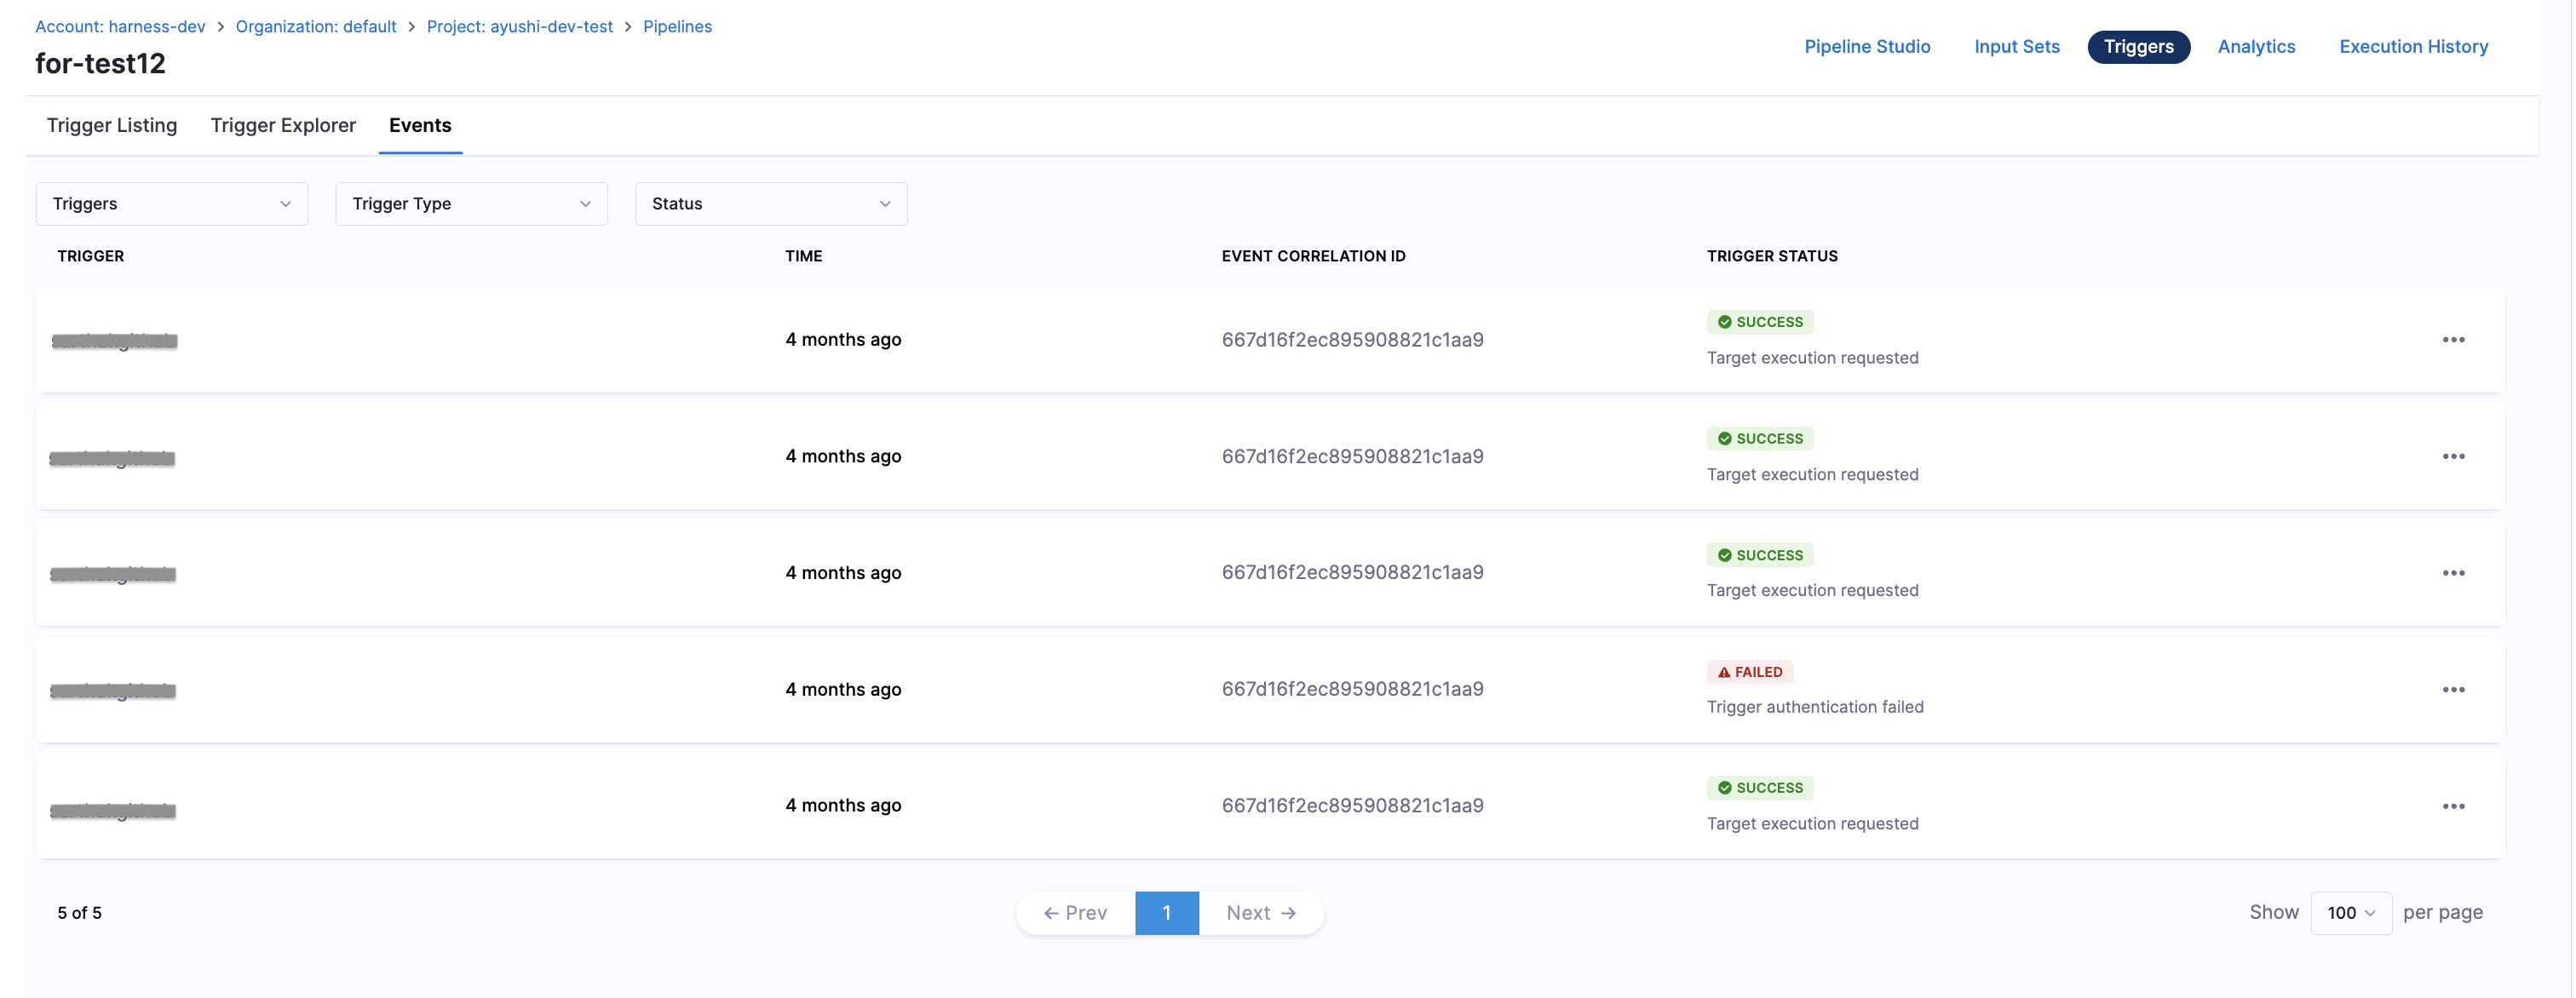
Task: Expand the Triggers filter dropdown
Action: [172, 204]
